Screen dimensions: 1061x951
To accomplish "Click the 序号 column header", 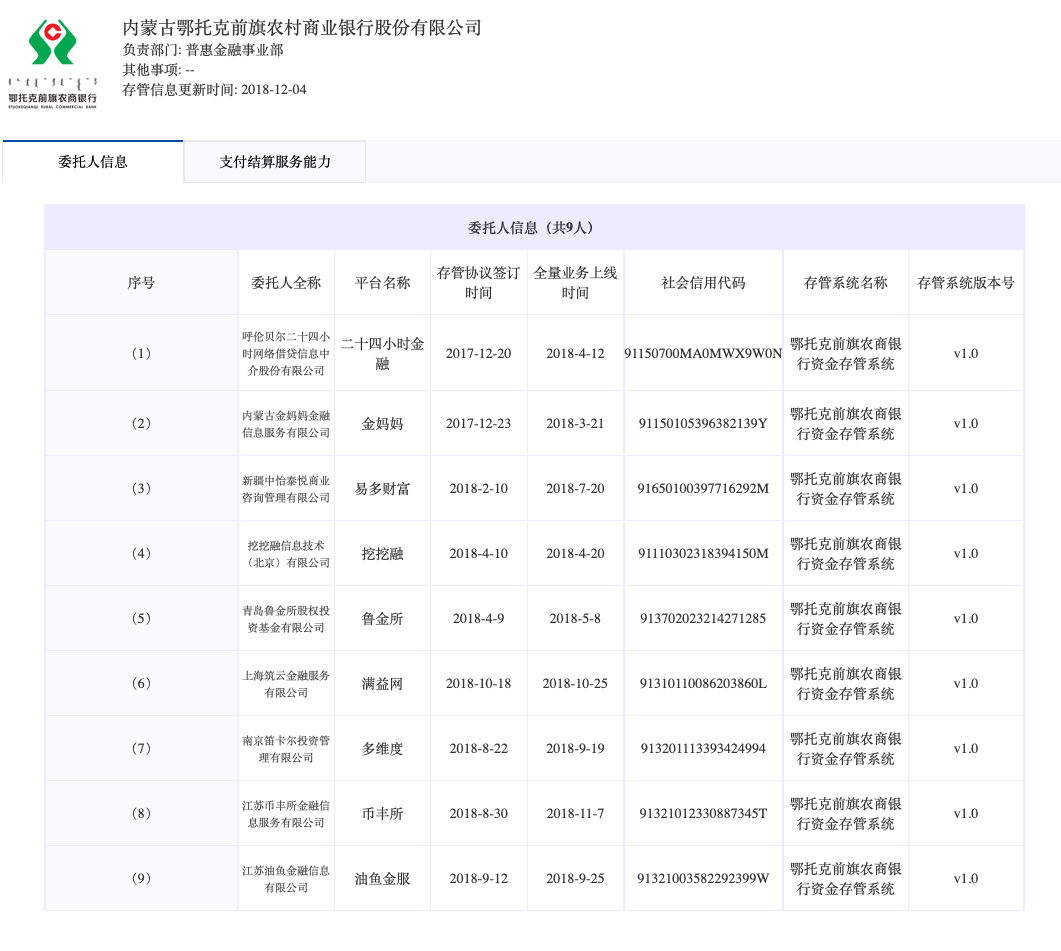I will coord(141,283).
